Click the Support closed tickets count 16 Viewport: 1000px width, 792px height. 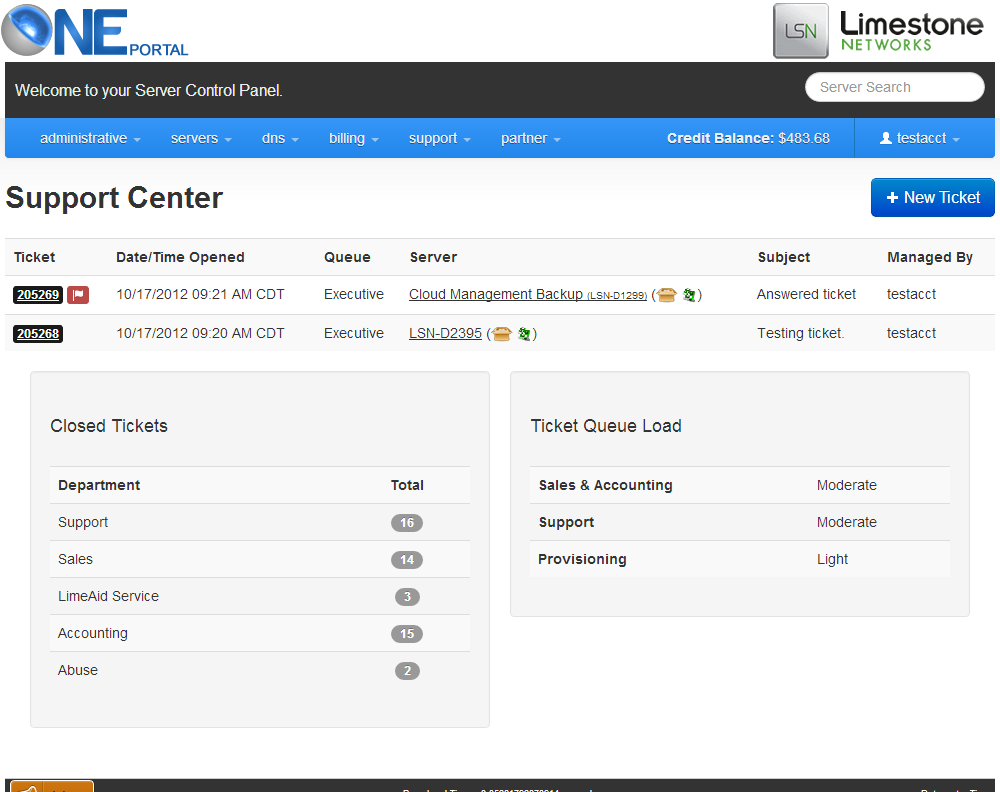coord(407,523)
